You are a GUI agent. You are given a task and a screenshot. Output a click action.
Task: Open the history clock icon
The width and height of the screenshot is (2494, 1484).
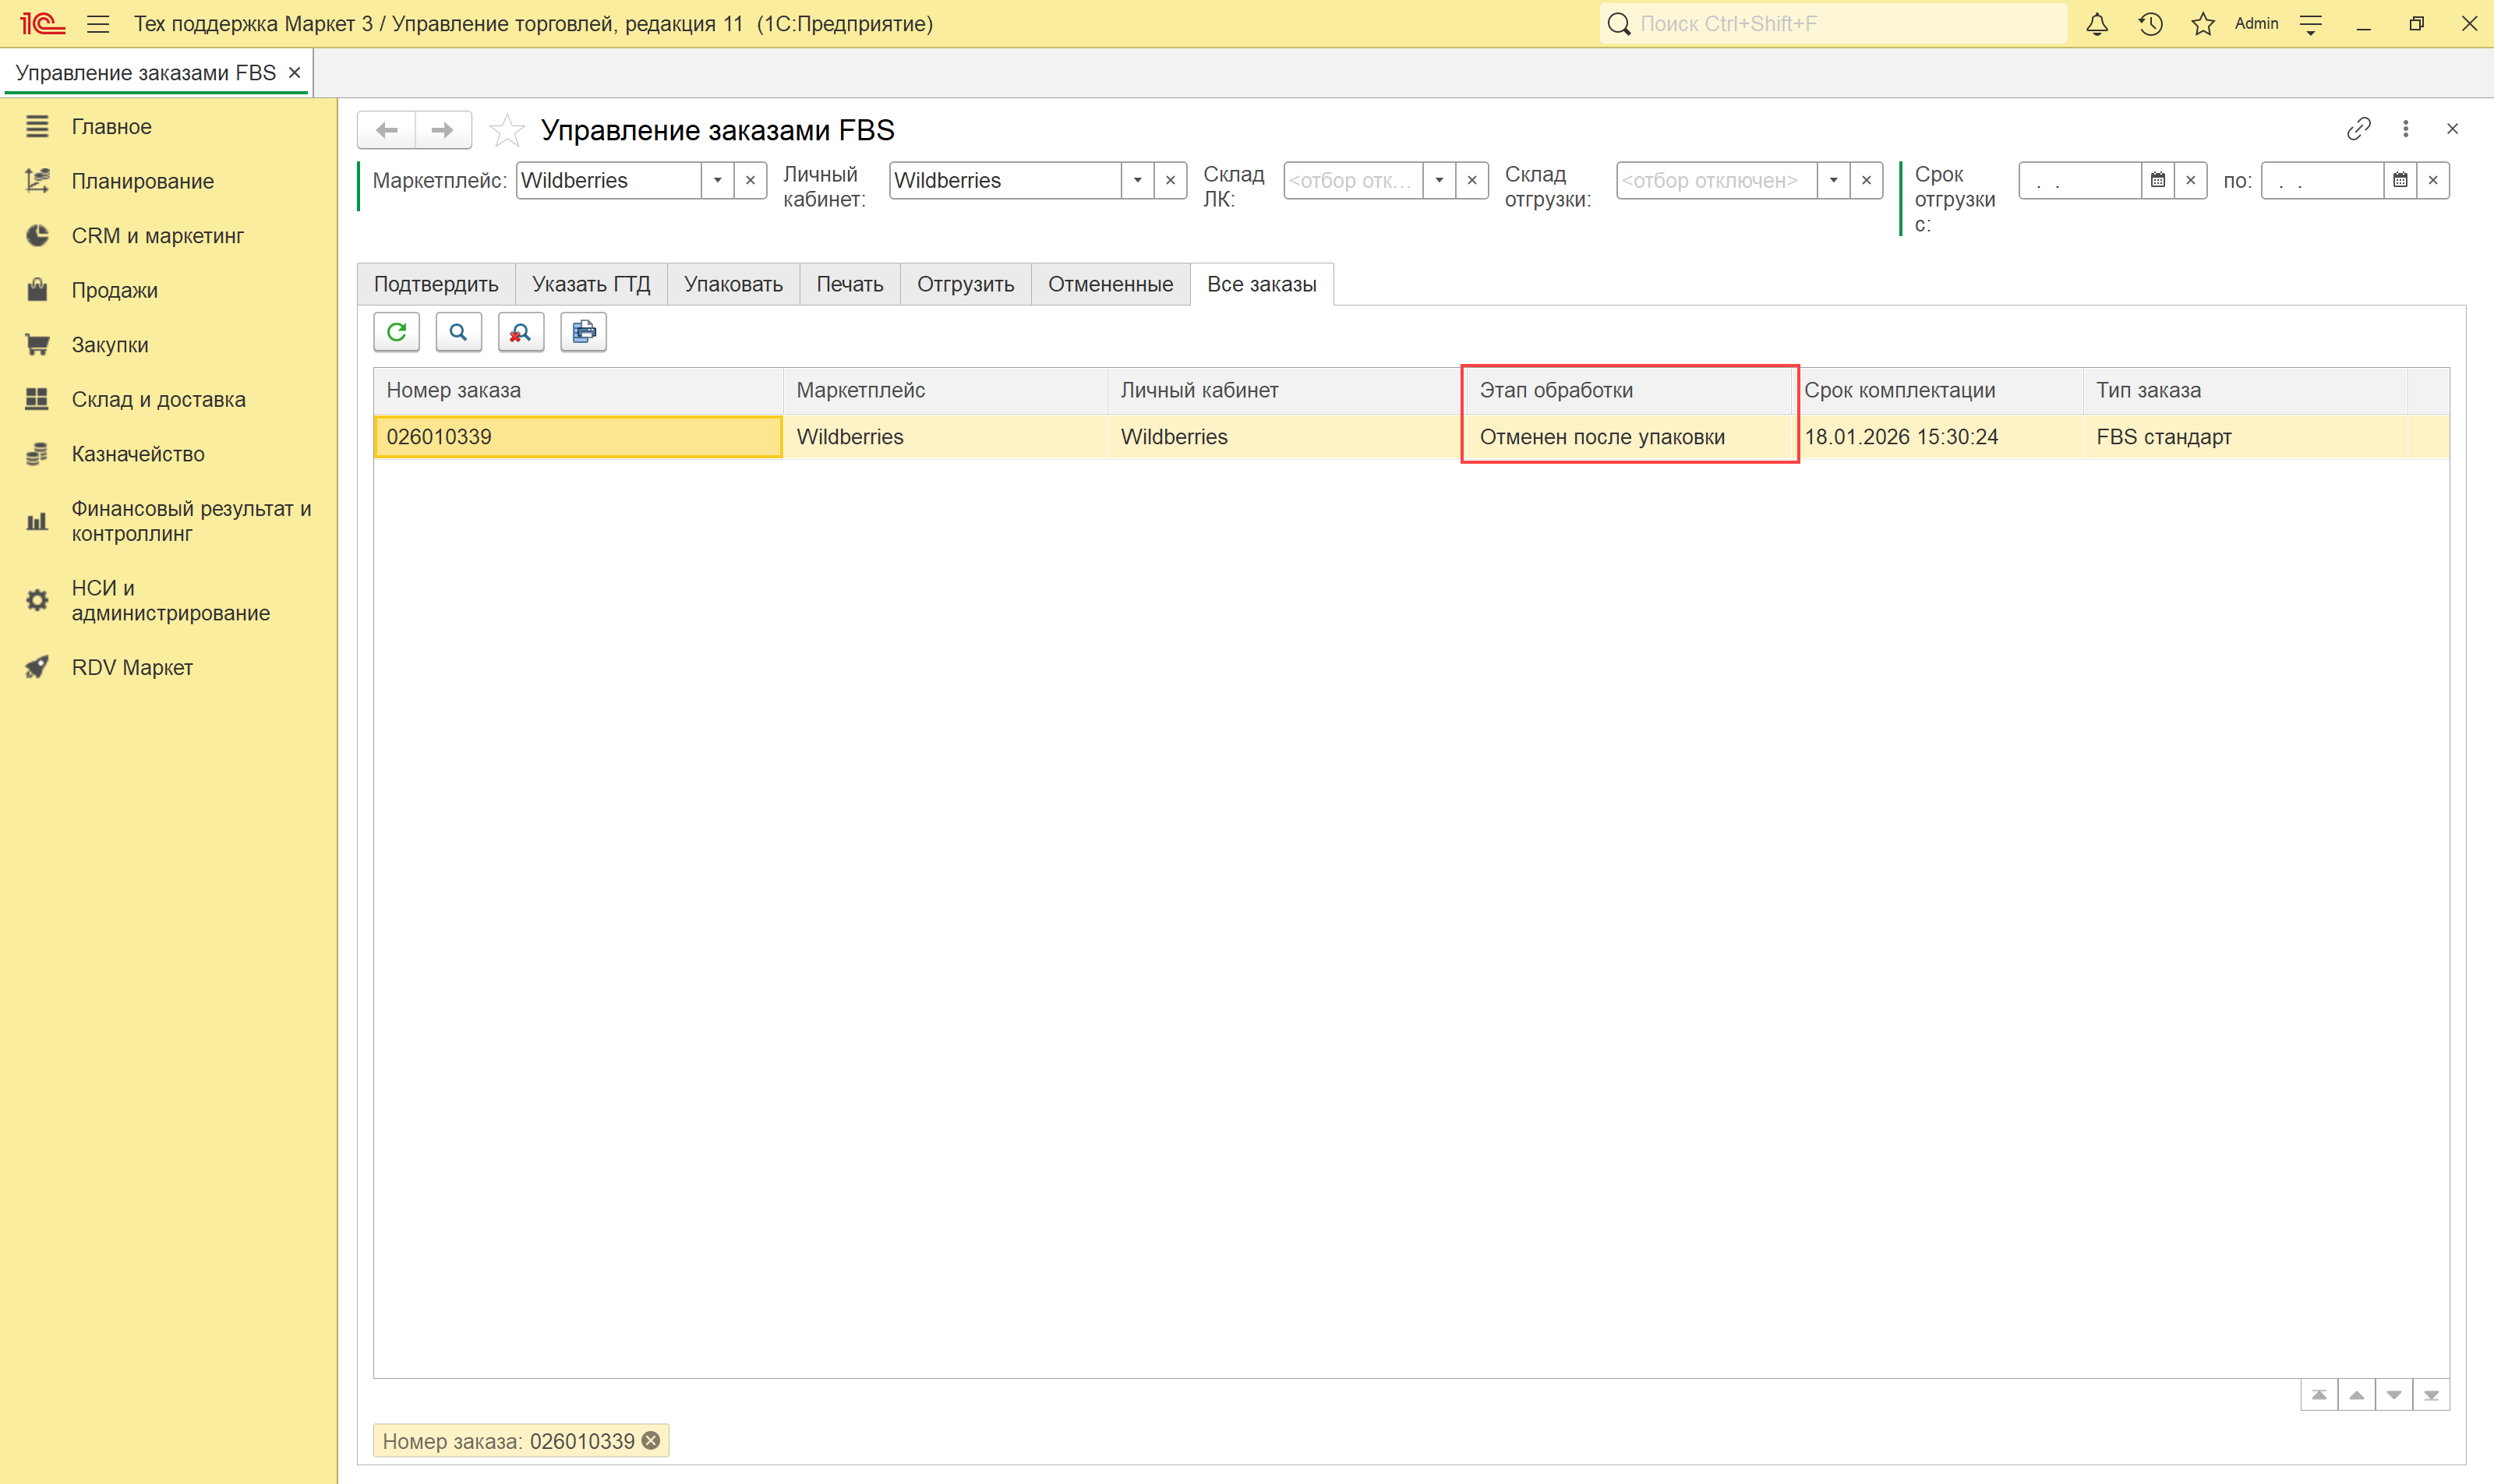click(x=2150, y=24)
